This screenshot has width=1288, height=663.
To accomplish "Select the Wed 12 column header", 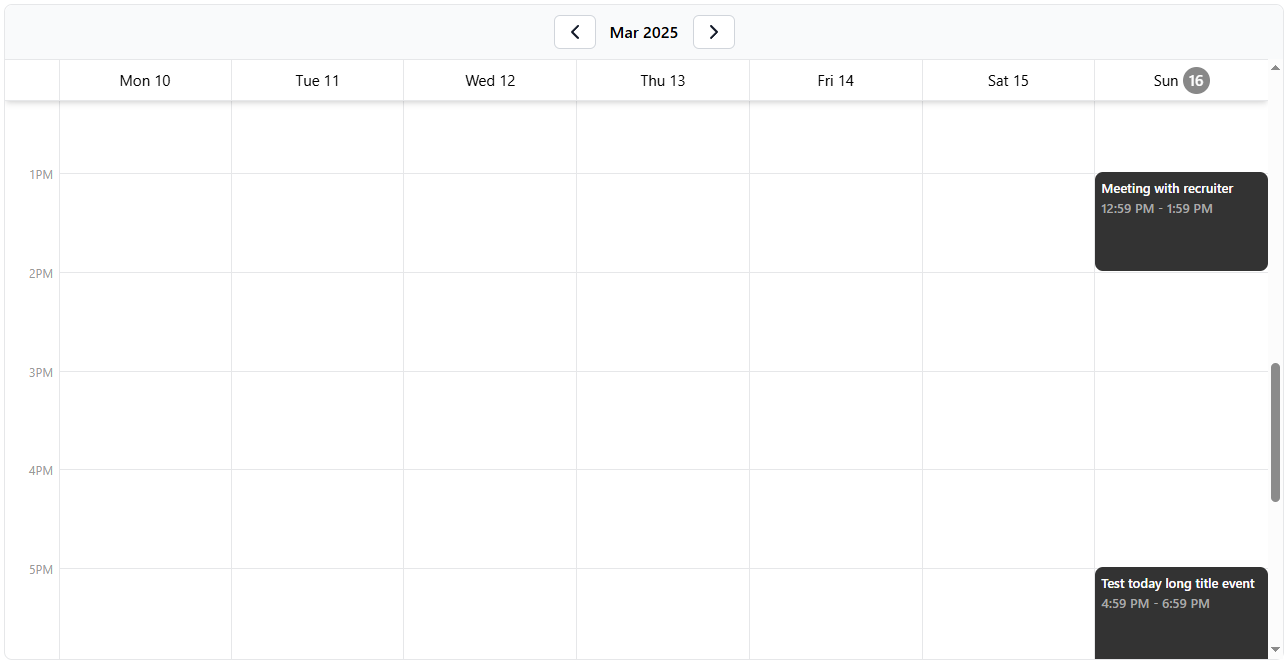I will point(490,80).
